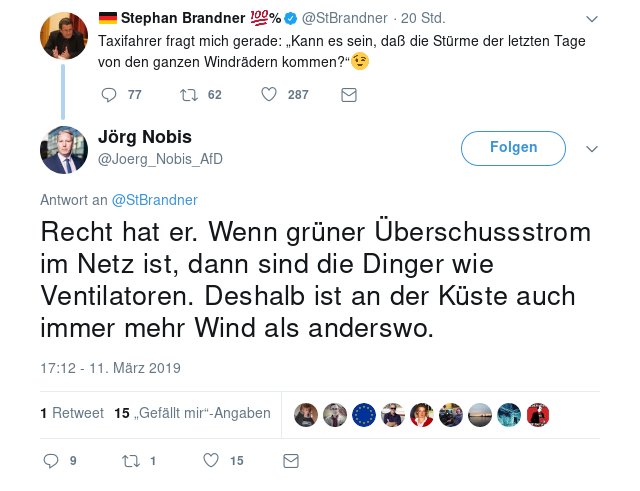Open @StBrandner mention in reply line
640x491 pixels.
[x=154, y=199]
